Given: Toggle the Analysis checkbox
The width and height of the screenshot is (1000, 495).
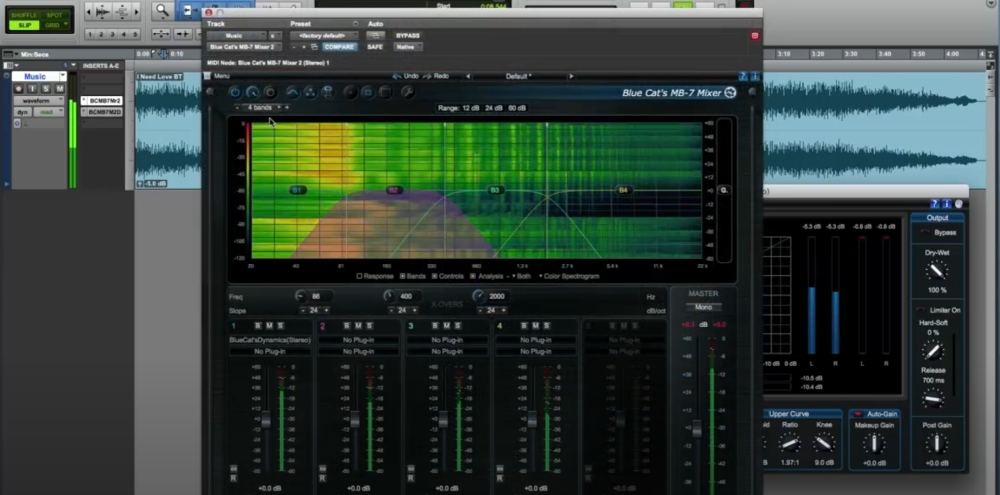Looking at the screenshot, I should (473, 276).
